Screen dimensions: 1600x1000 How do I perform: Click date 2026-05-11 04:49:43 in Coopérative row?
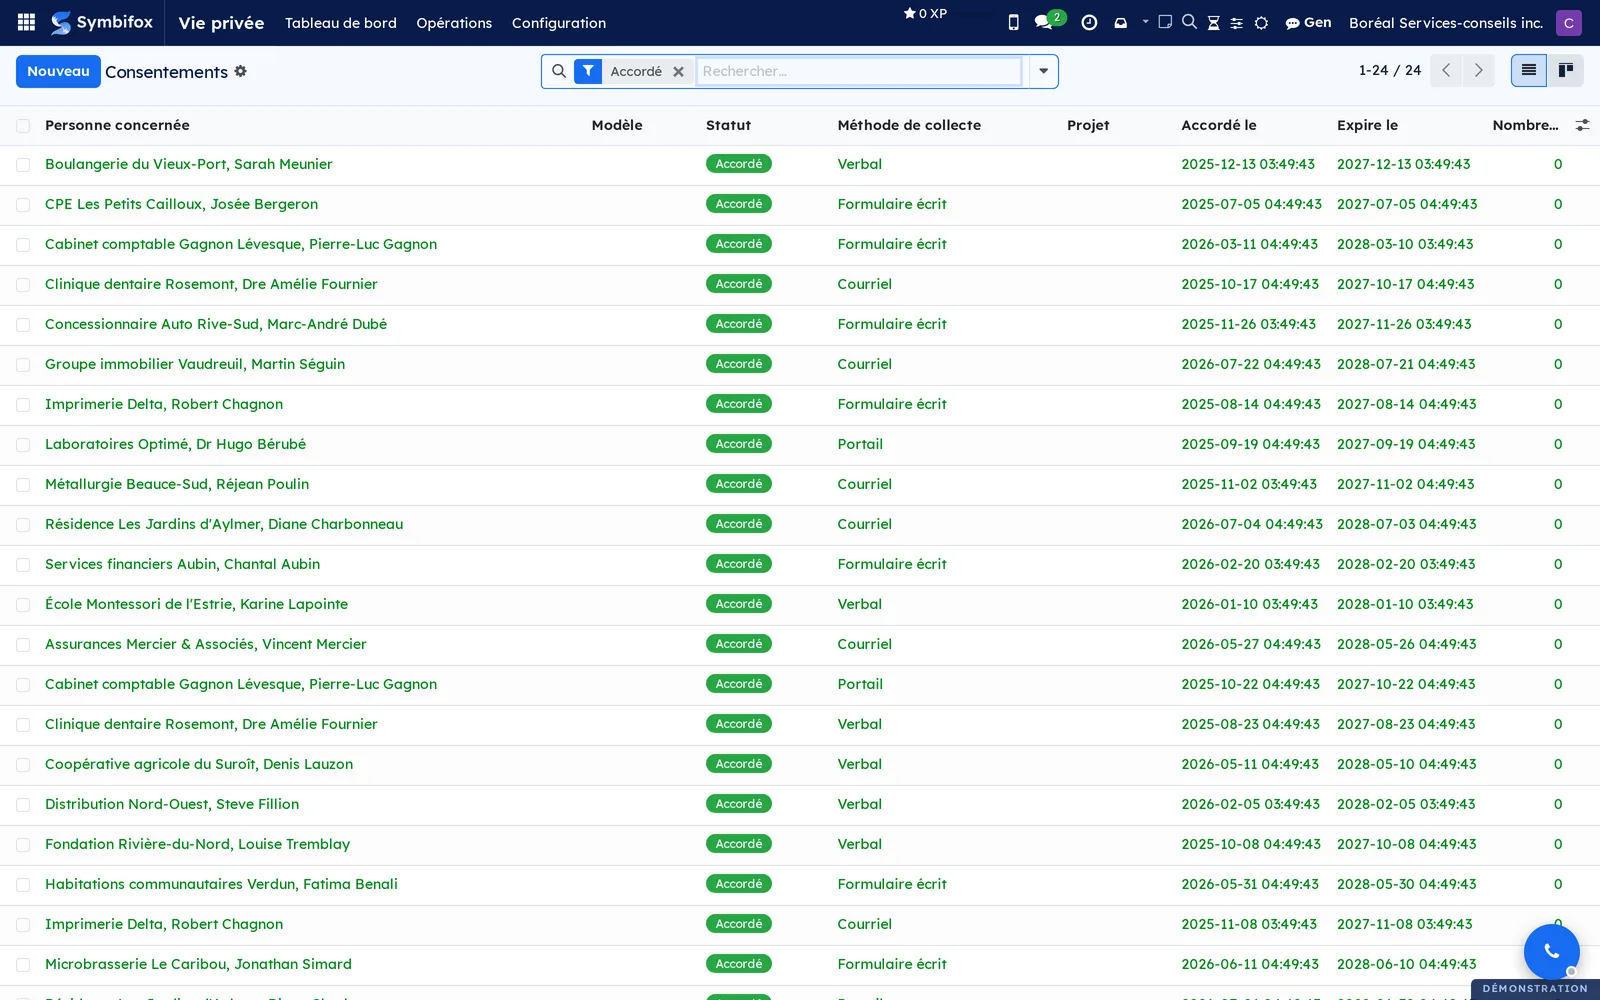[1250, 764]
